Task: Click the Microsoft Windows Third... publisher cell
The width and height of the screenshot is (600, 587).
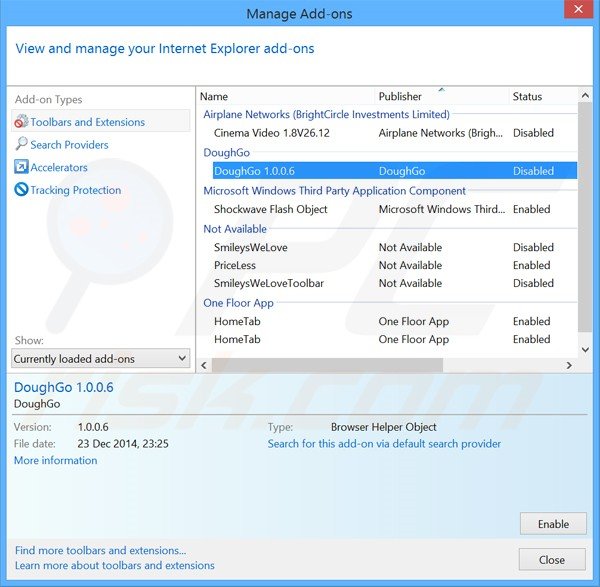Action: tap(442, 209)
